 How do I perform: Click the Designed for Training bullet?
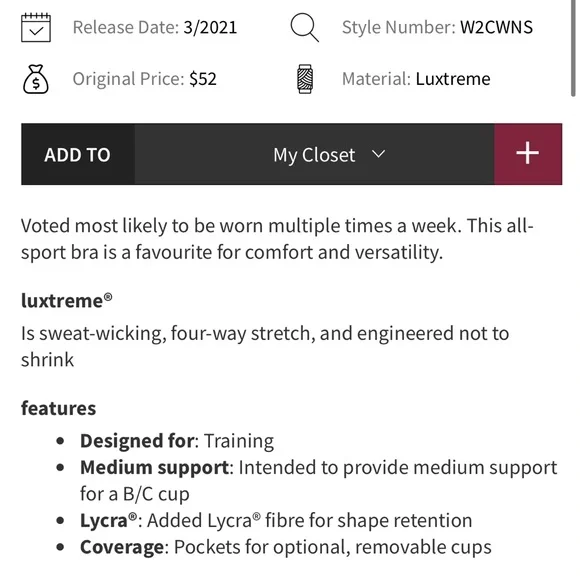177,441
